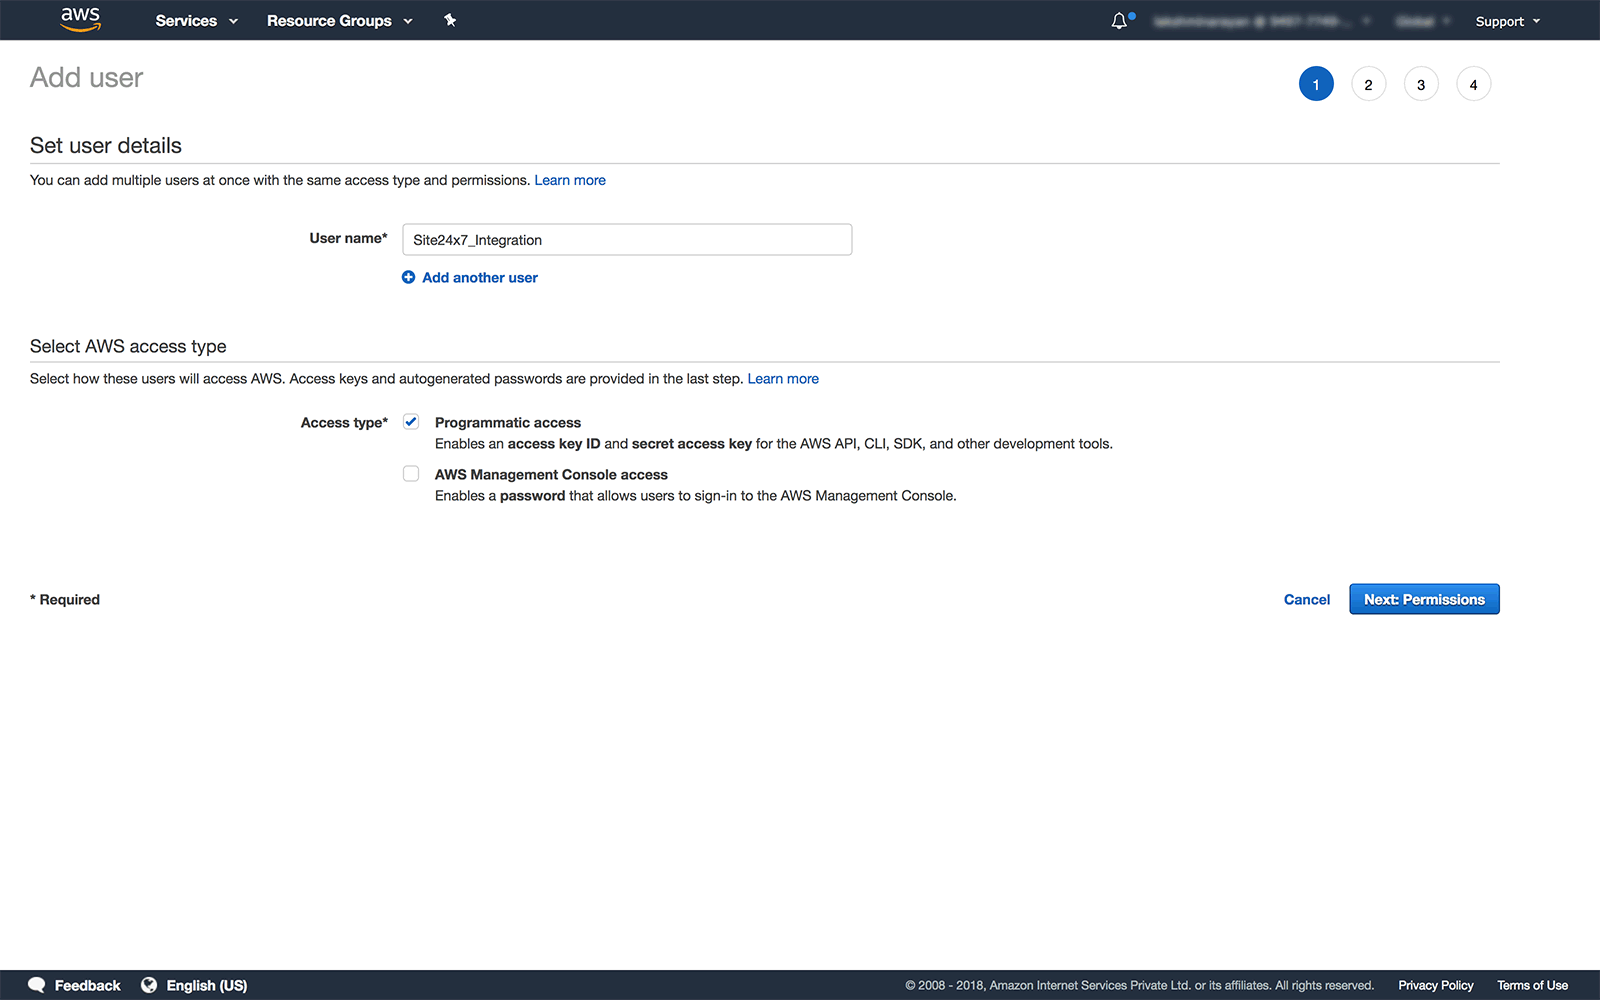Enable AWS Management Console access
This screenshot has height=1000, width=1600.
tap(410, 473)
